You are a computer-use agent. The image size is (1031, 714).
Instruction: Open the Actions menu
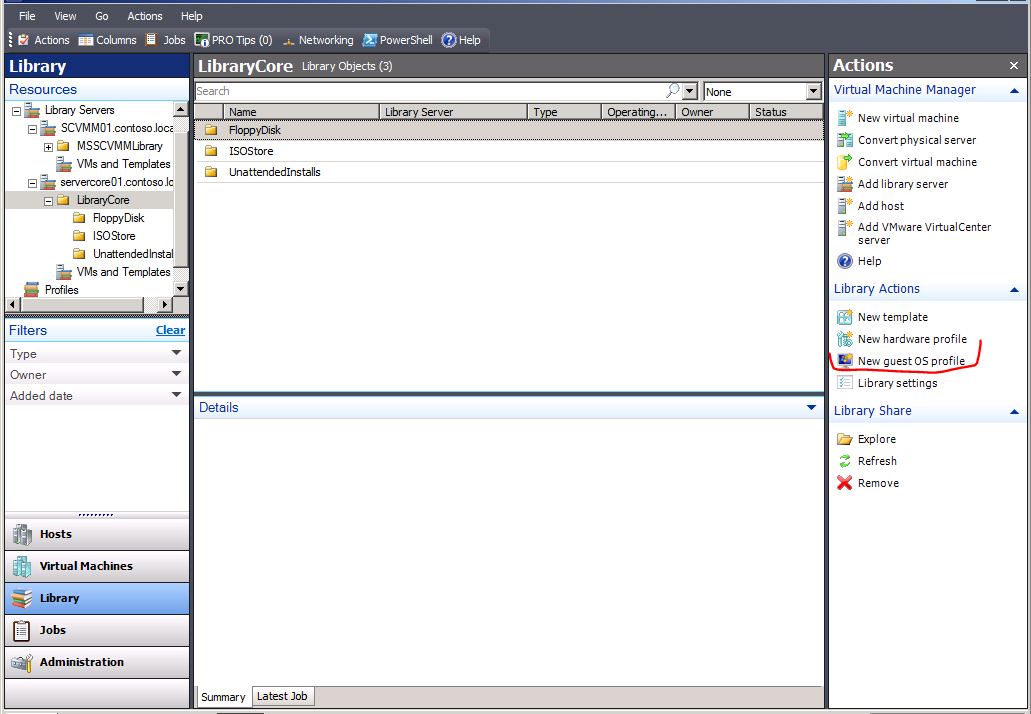click(145, 16)
